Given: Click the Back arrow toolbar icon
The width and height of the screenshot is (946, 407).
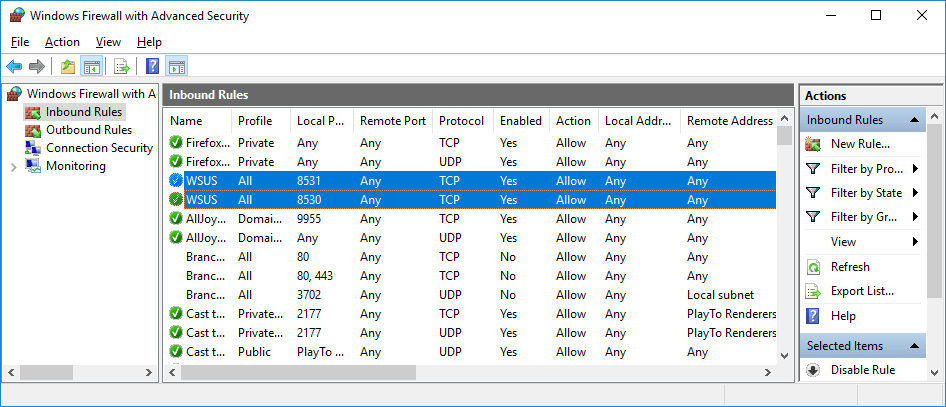Looking at the screenshot, I should (x=14, y=66).
